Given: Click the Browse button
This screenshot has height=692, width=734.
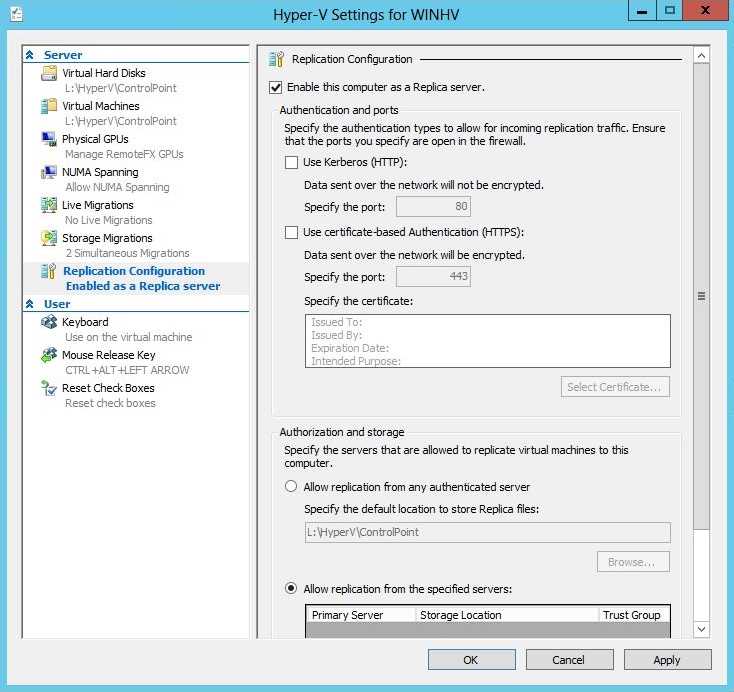Looking at the screenshot, I should tap(633, 562).
